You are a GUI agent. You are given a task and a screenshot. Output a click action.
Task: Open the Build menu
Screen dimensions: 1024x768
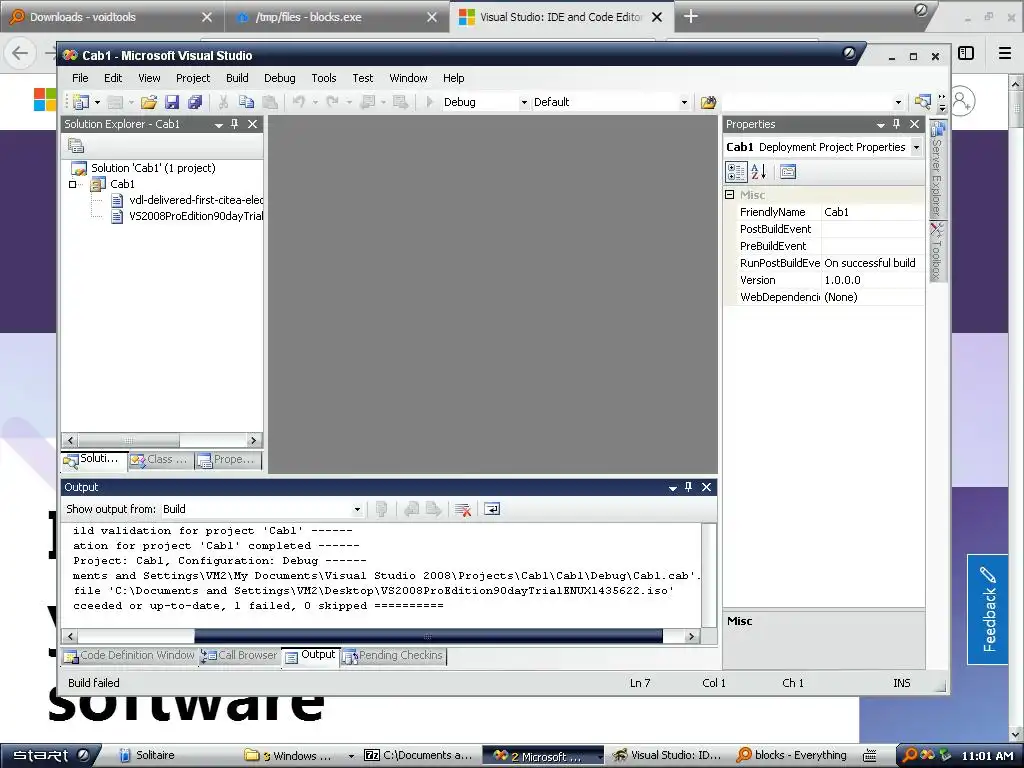click(237, 78)
